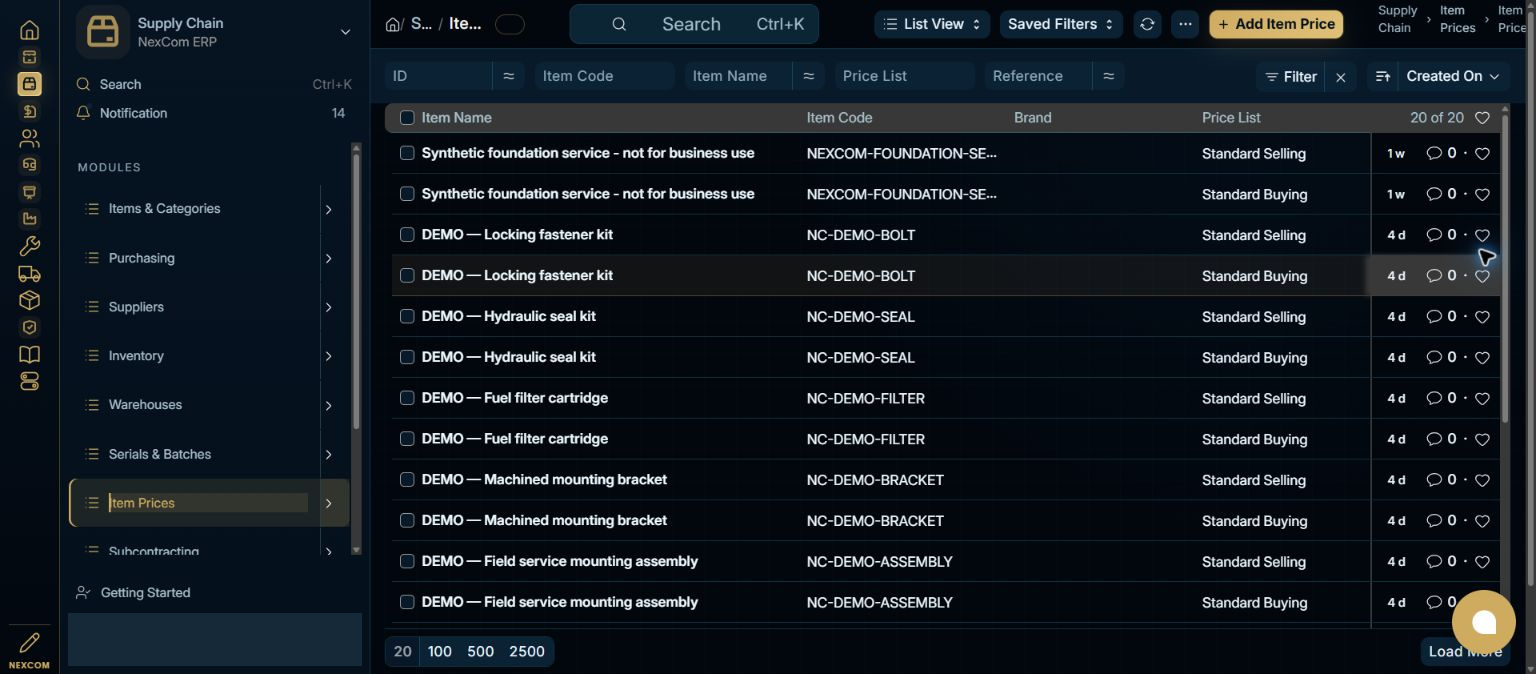1536x674 pixels.
Task: Open the Items & Categories module
Action: click(164, 209)
